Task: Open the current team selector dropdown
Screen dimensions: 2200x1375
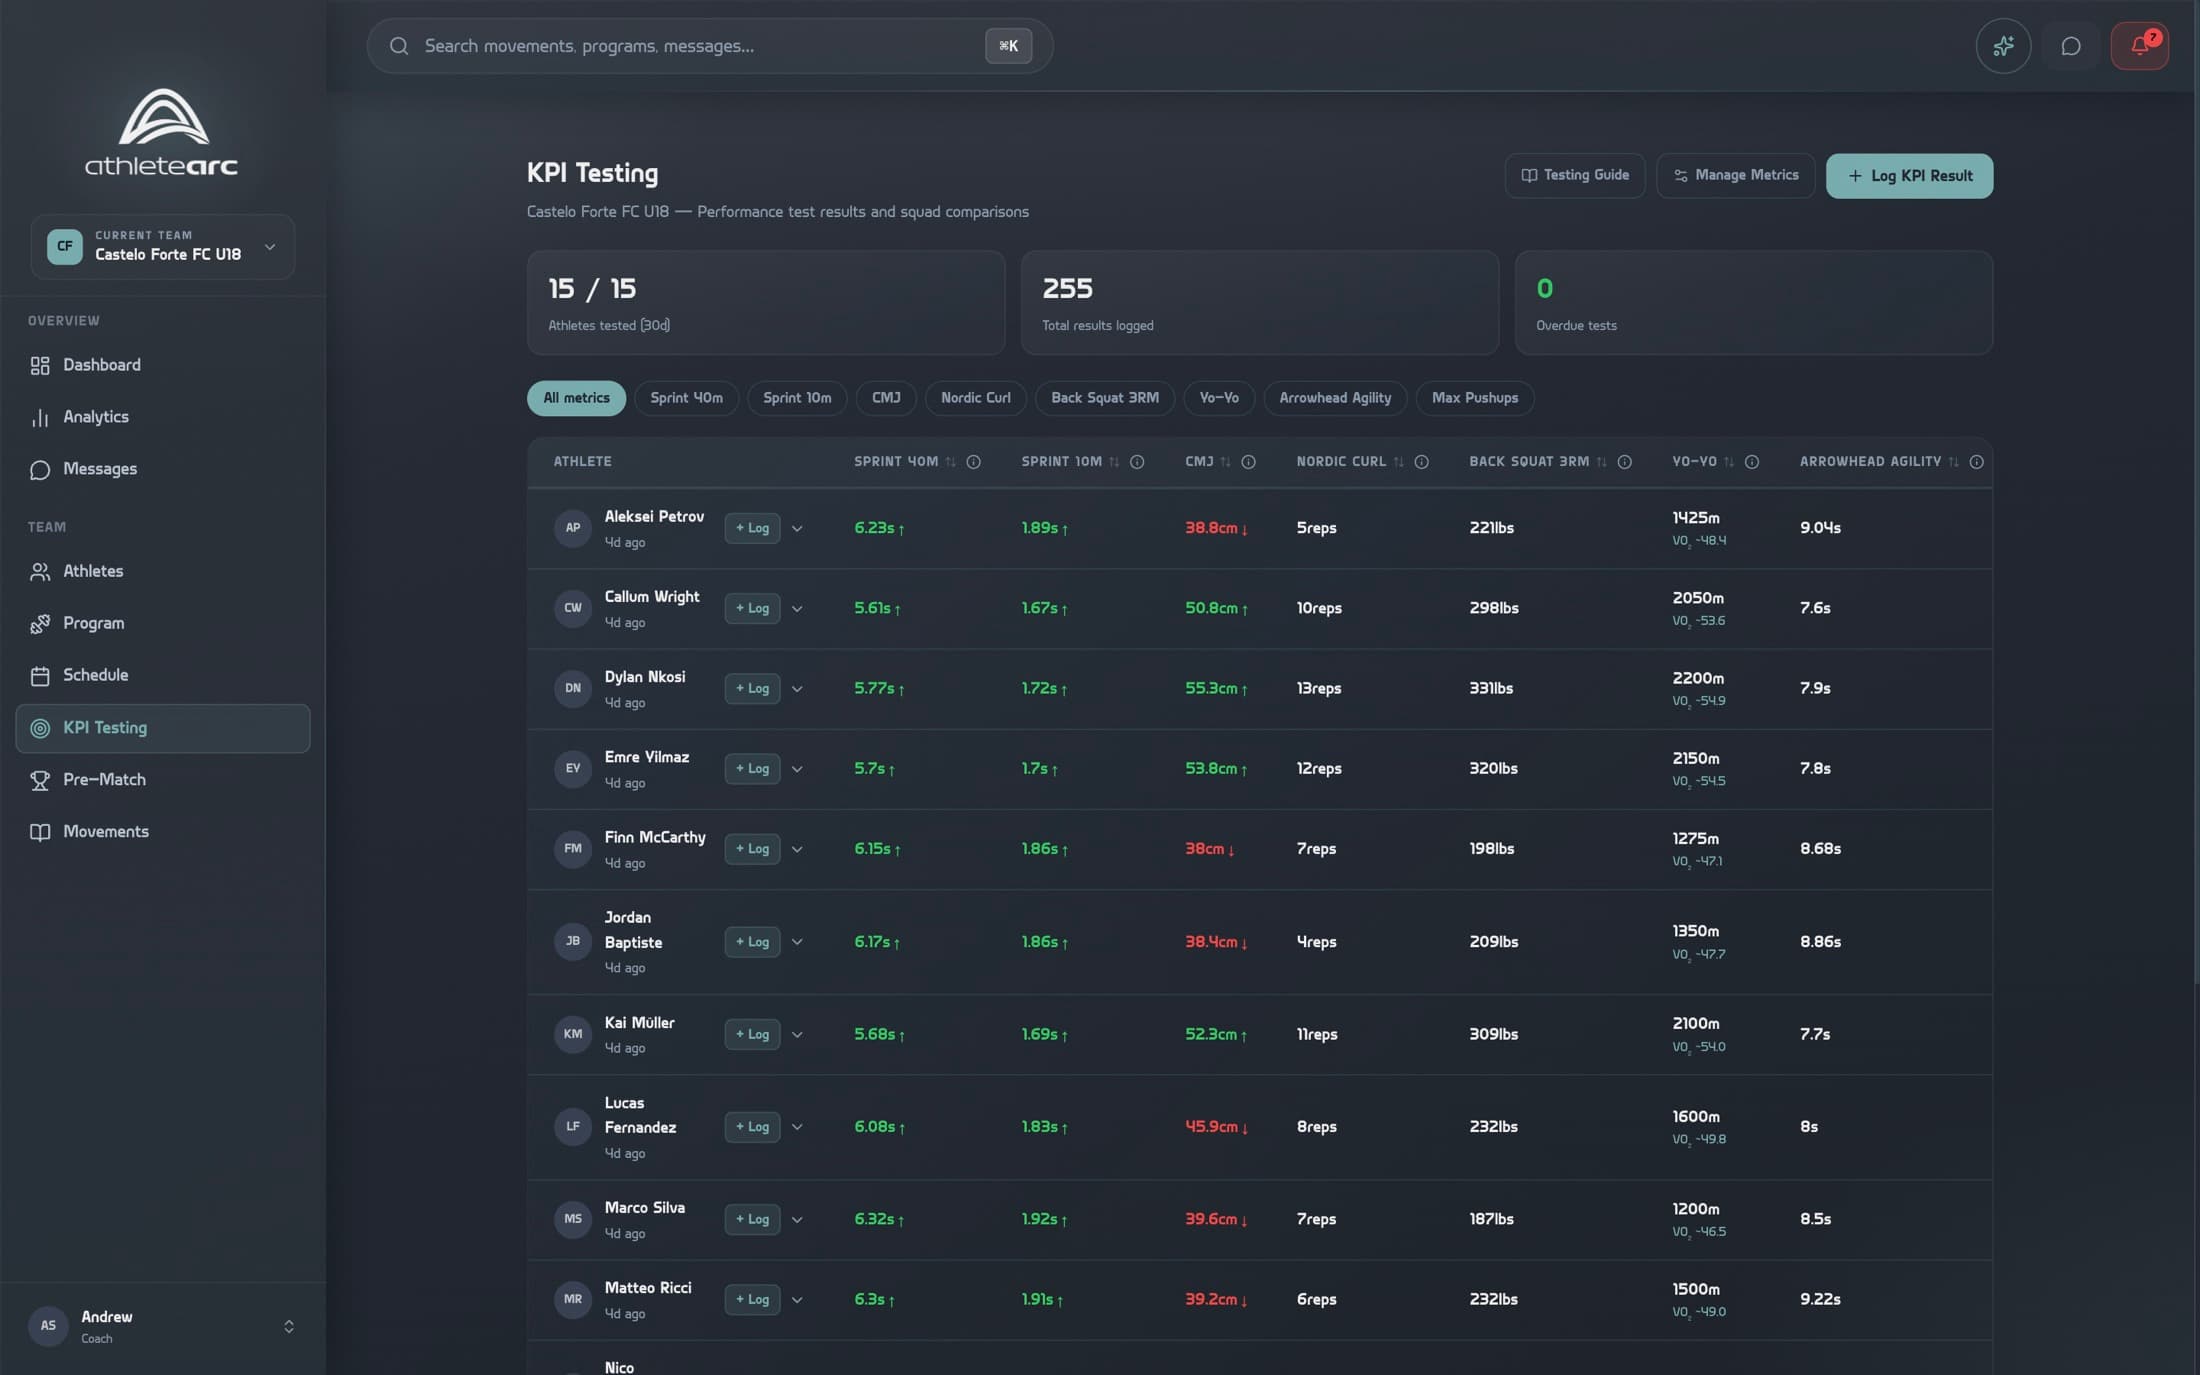Action: pos(163,246)
